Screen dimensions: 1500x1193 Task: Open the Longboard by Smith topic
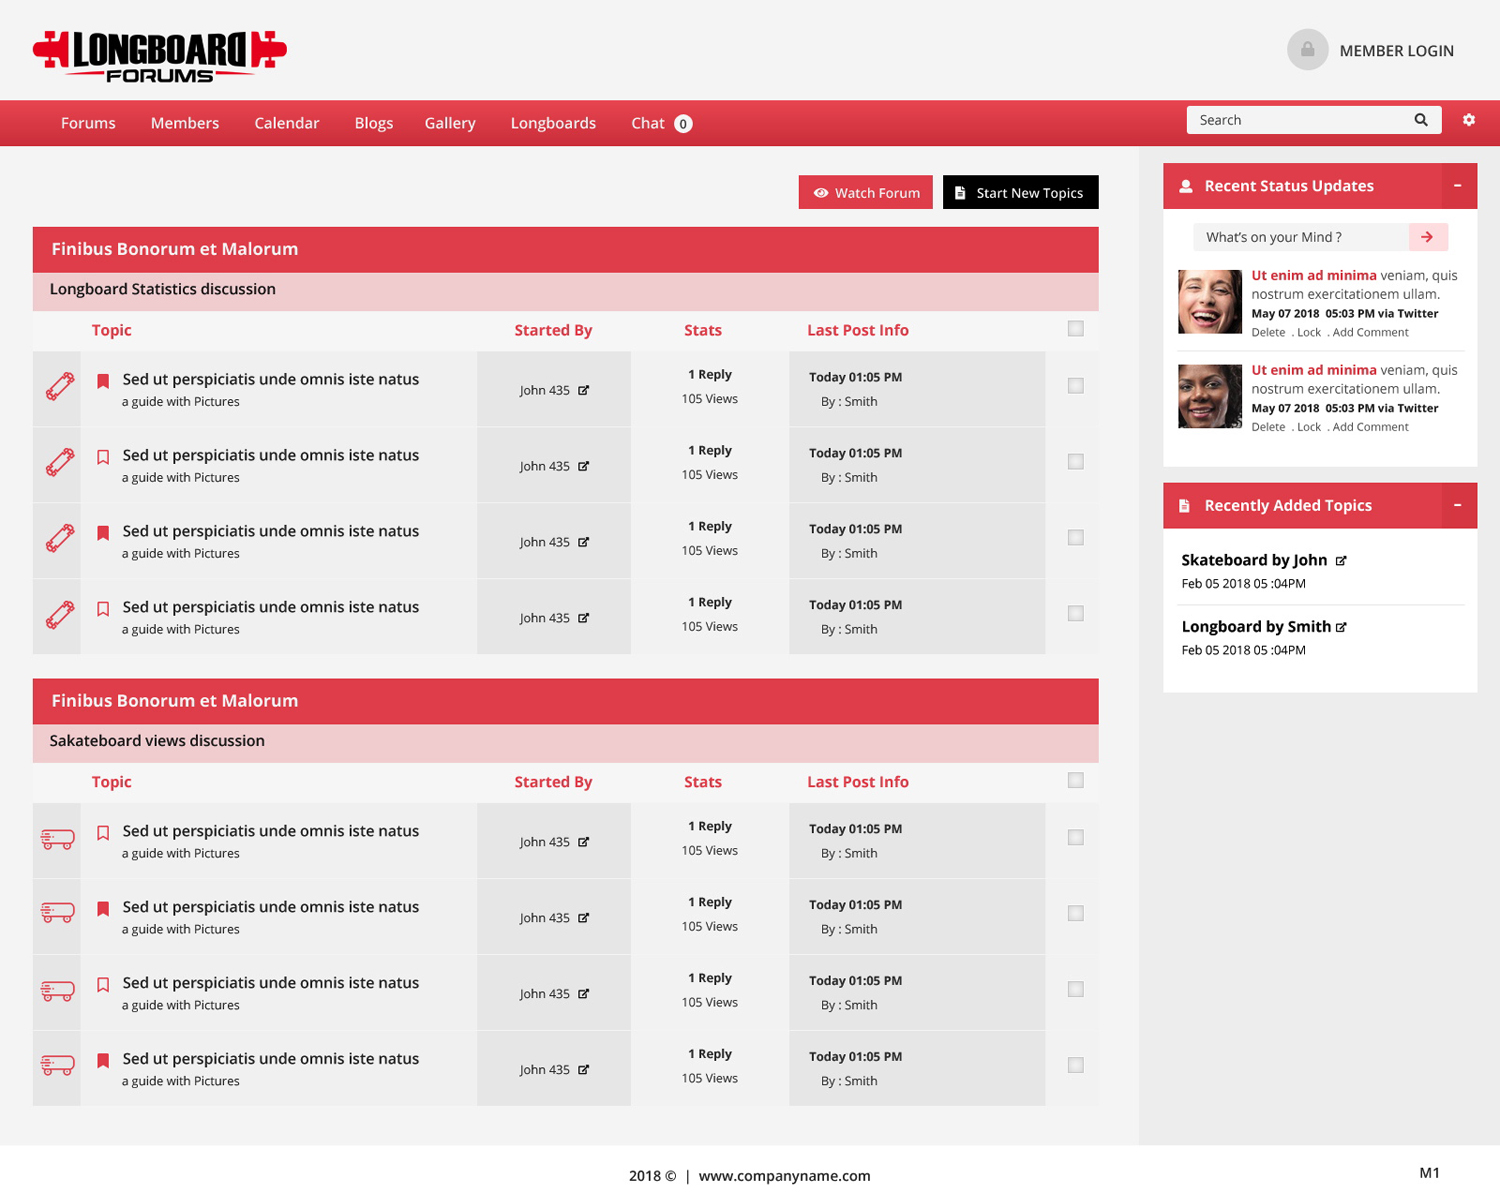1256,627
